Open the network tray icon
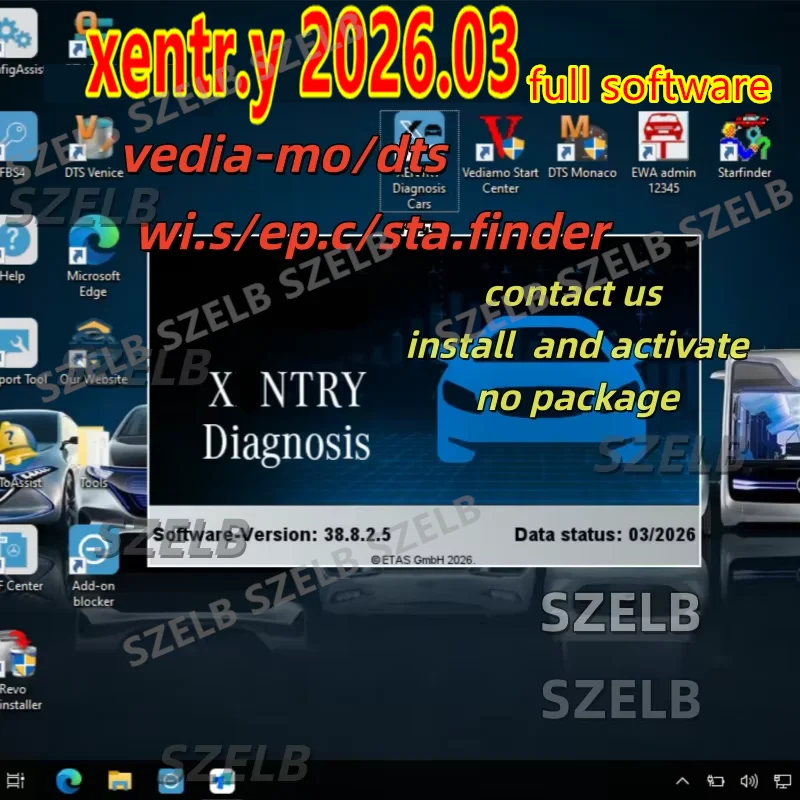 click(x=782, y=781)
